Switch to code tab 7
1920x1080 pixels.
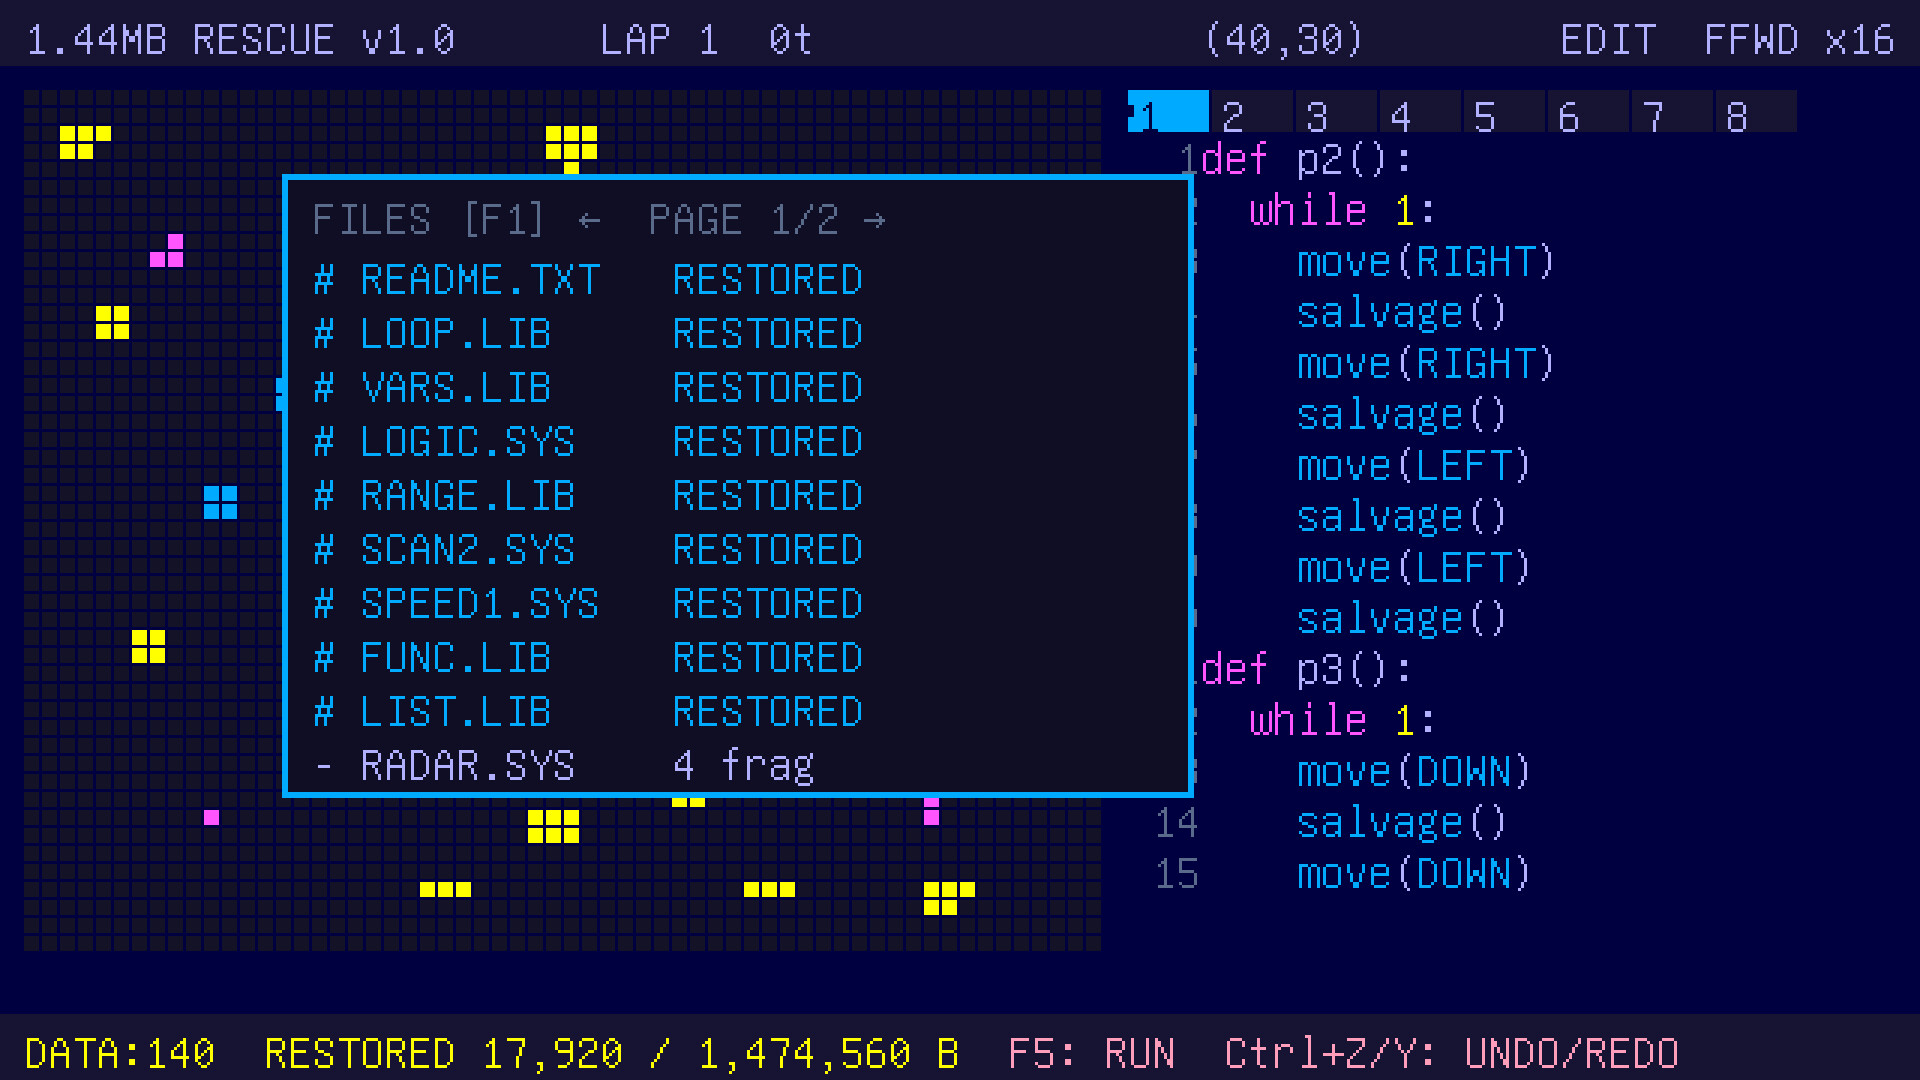point(1672,112)
